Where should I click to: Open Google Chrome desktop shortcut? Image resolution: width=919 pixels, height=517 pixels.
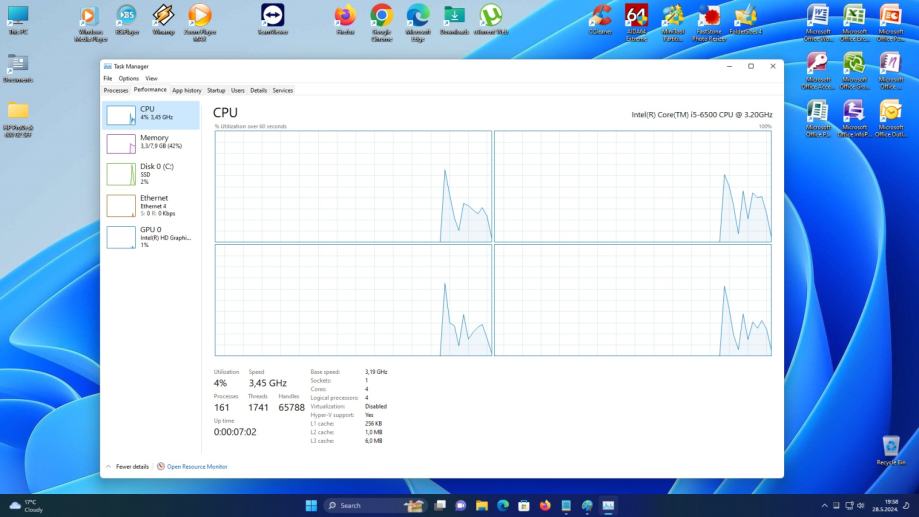pyautogui.click(x=382, y=23)
